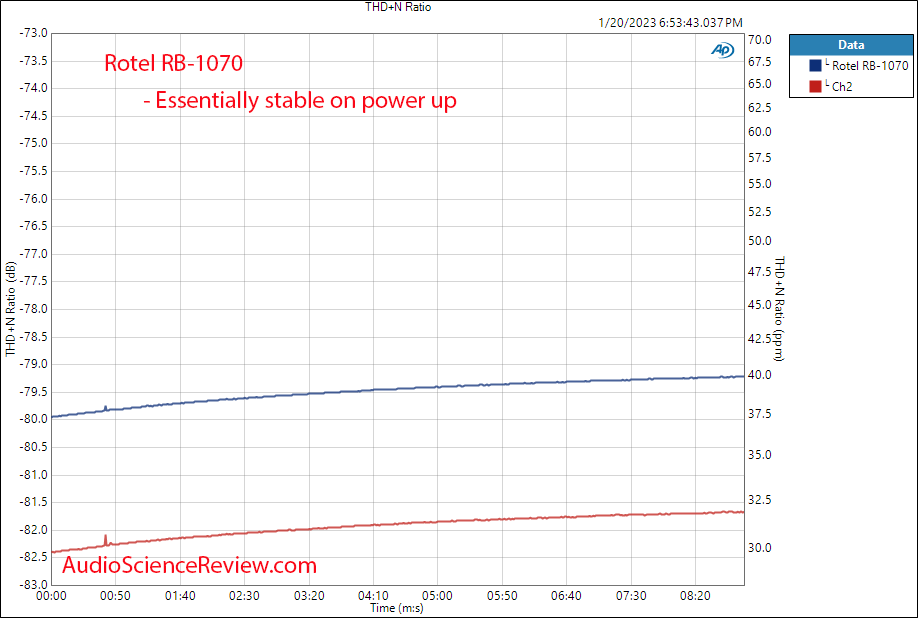Click the red Rotel RB-1070 annotation text

point(173,63)
